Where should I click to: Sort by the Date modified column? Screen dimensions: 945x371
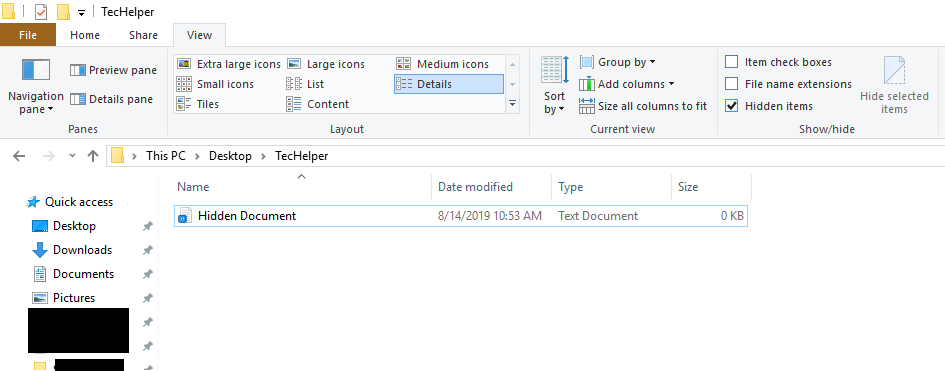pos(492,187)
